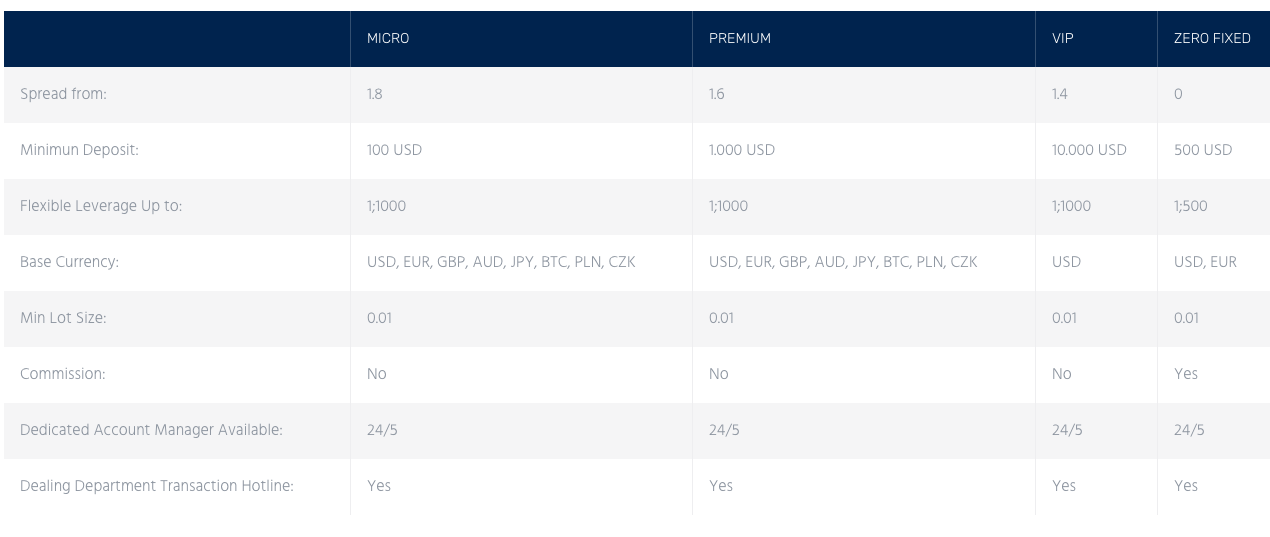This screenshot has height=537, width=1270.
Task: Click the Minimun Deposit row label
Action: click(78, 151)
